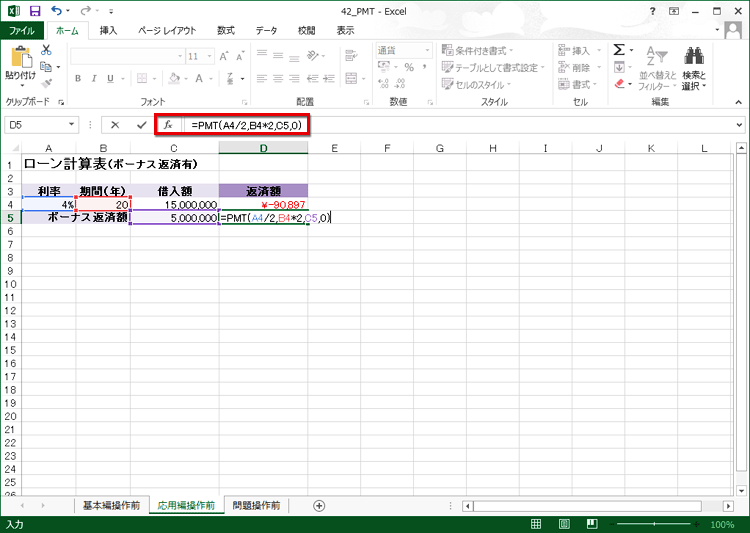Click the Copy icon
The height and width of the screenshot is (533, 750).
tap(46, 67)
